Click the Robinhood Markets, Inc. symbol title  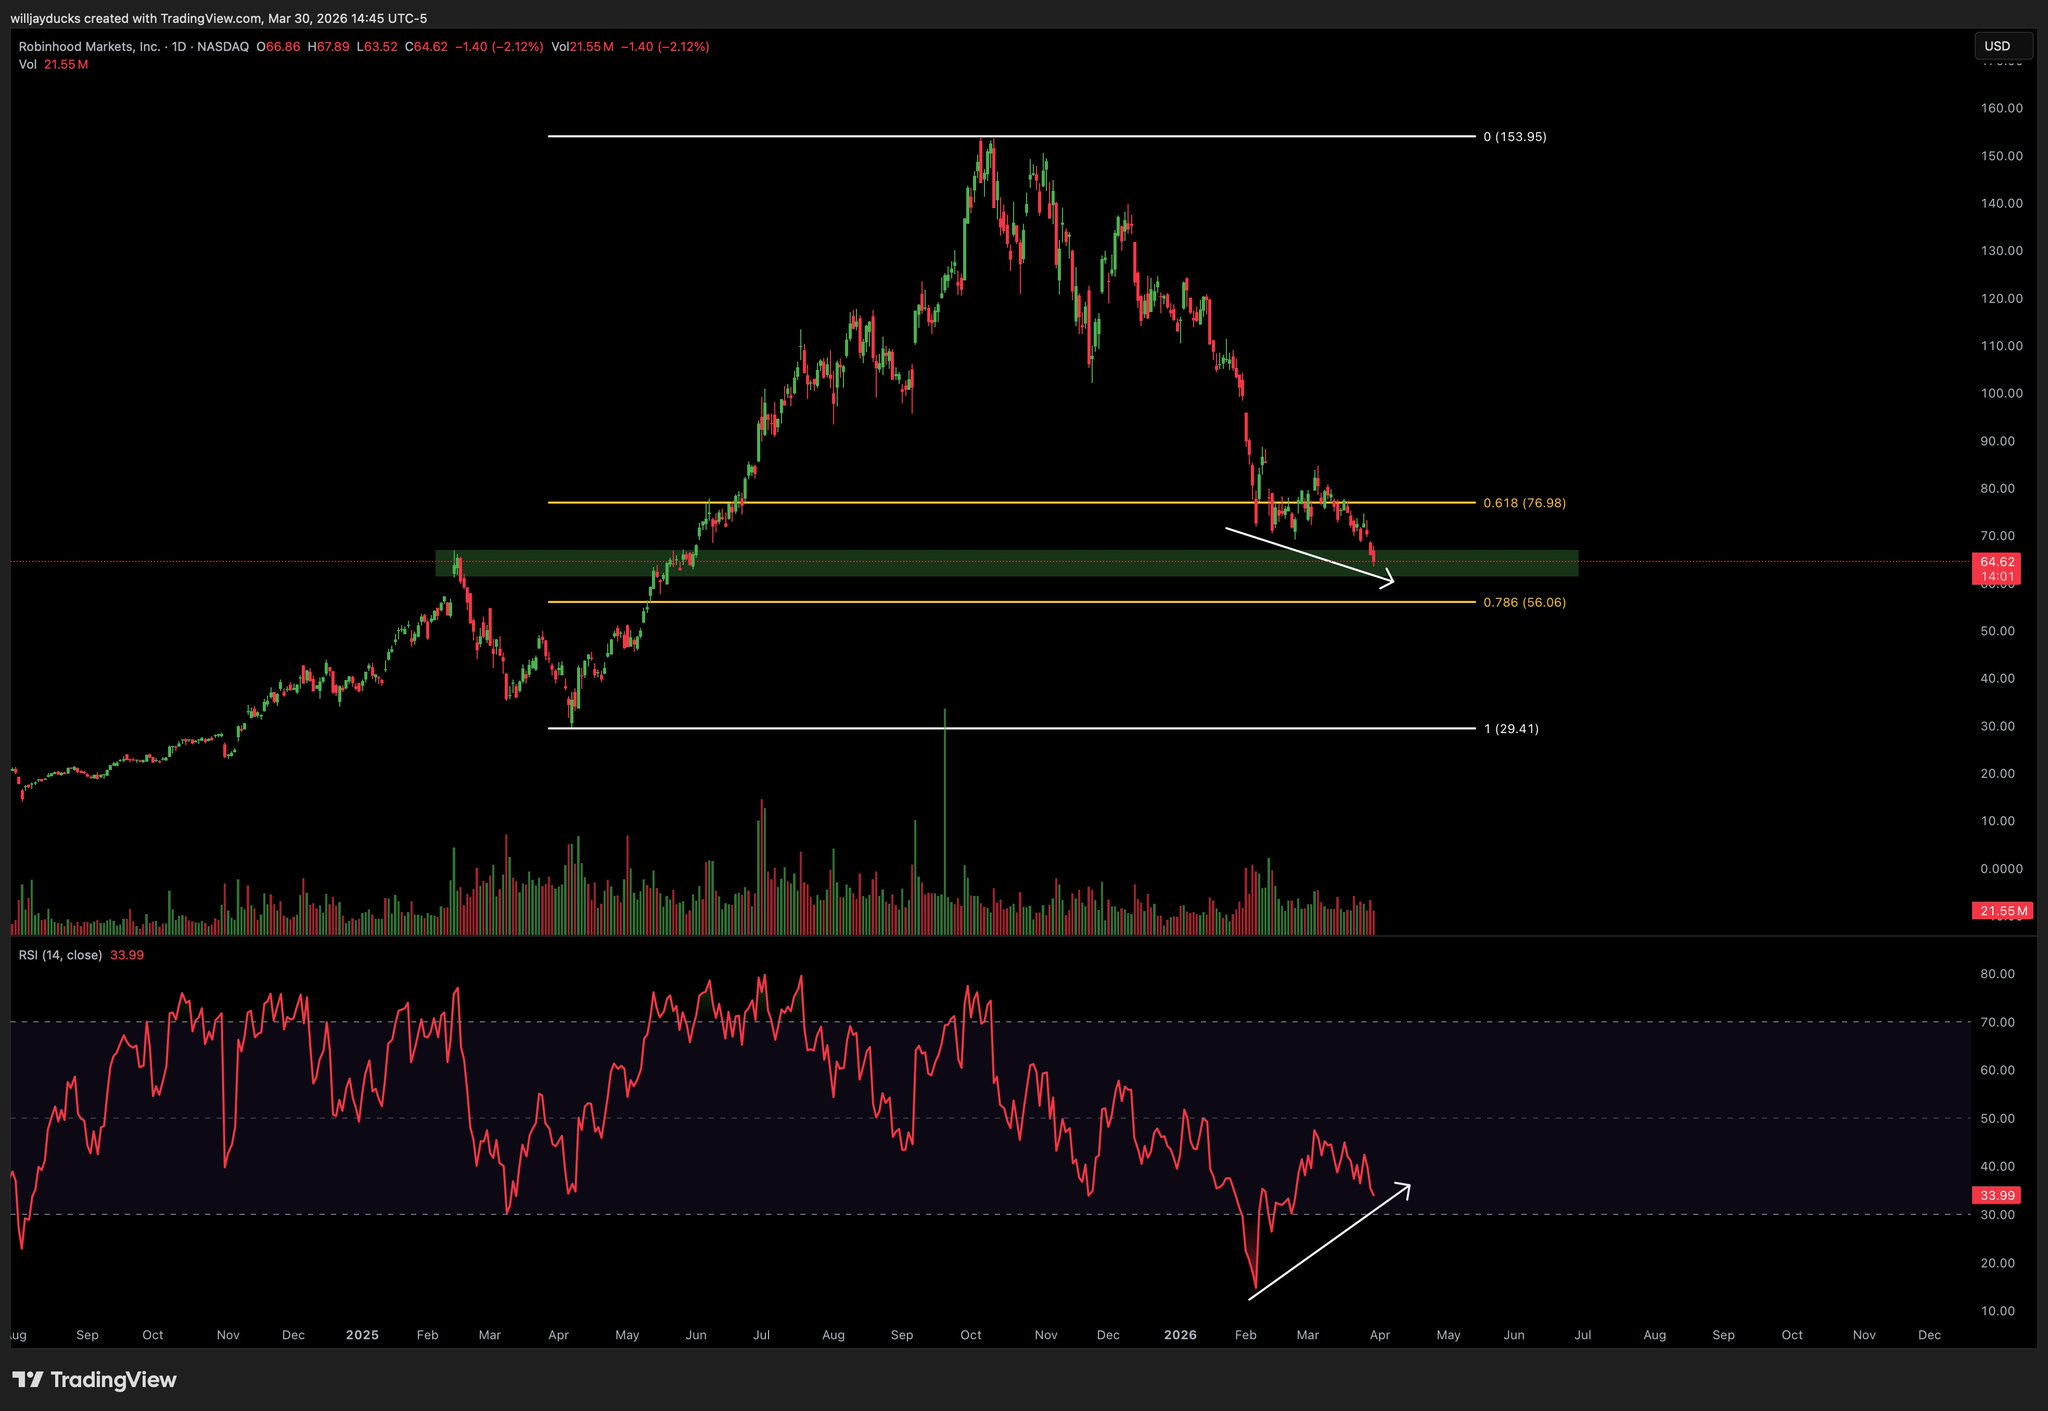89,47
